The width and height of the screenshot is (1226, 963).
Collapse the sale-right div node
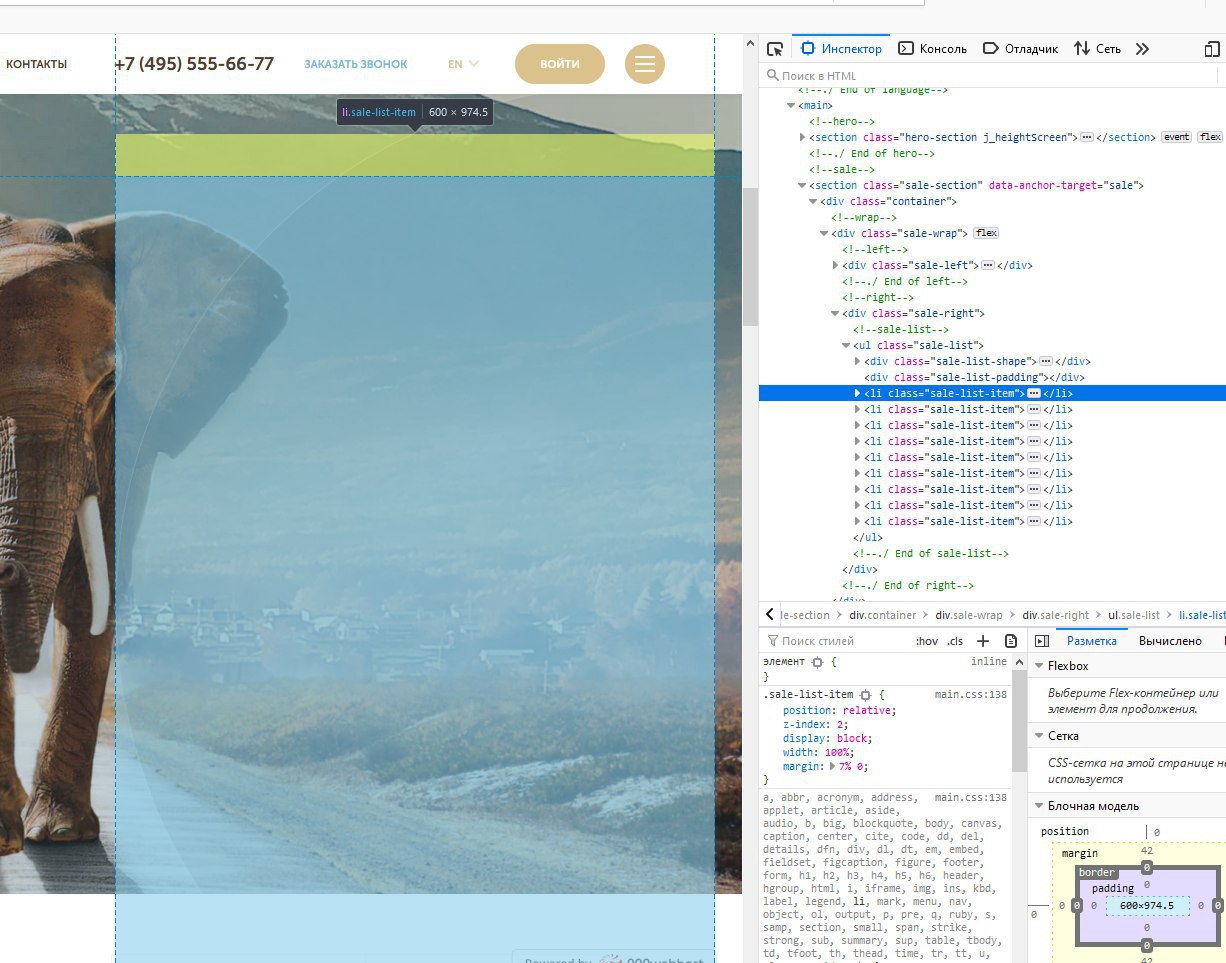click(835, 313)
